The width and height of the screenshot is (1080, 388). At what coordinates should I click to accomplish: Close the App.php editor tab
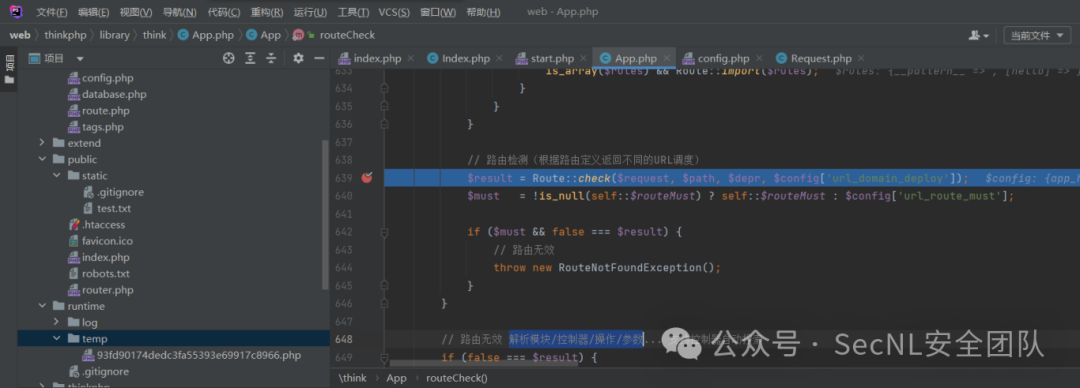(x=666, y=59)
